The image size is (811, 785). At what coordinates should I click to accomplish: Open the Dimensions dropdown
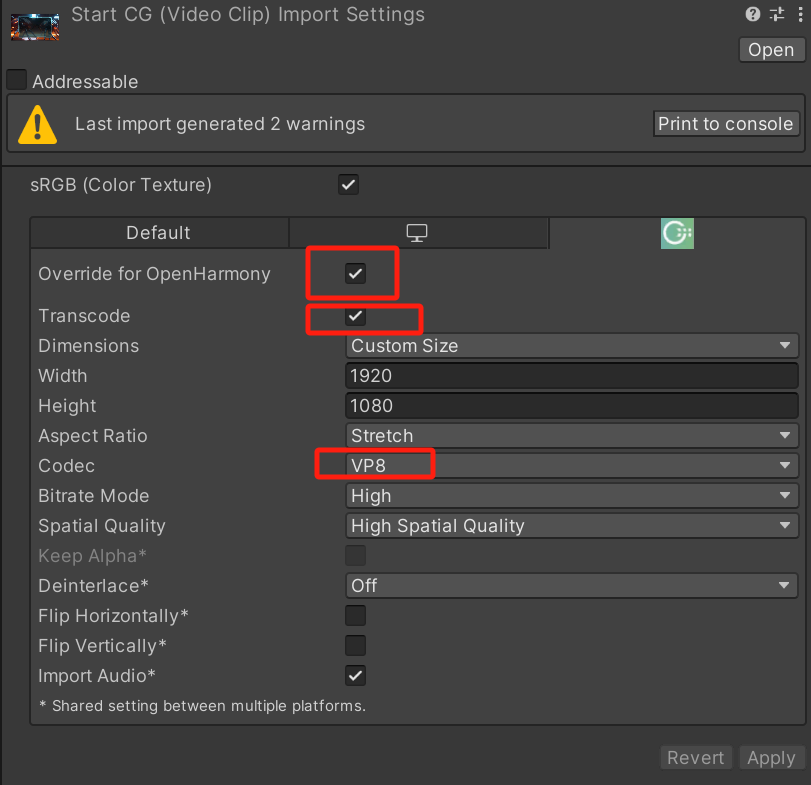[571, 346]
